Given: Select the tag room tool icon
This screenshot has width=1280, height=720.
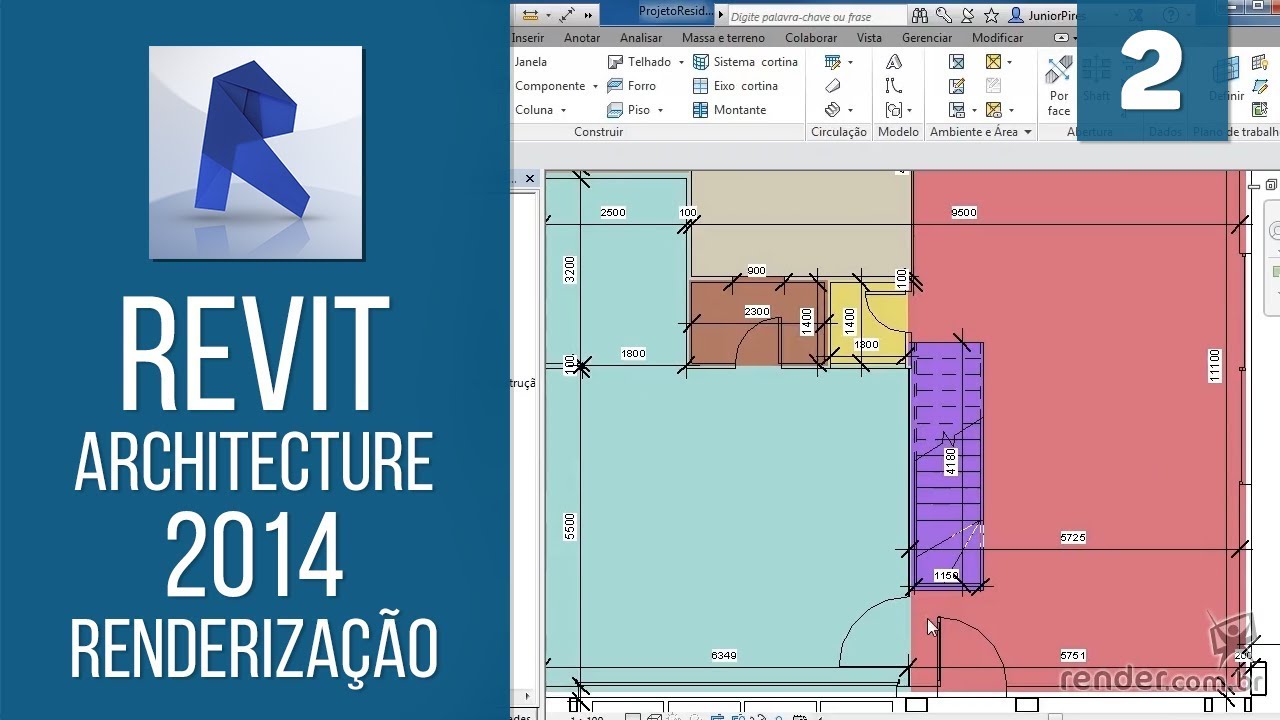Looking at the screenshot, I should coord(957,110).
